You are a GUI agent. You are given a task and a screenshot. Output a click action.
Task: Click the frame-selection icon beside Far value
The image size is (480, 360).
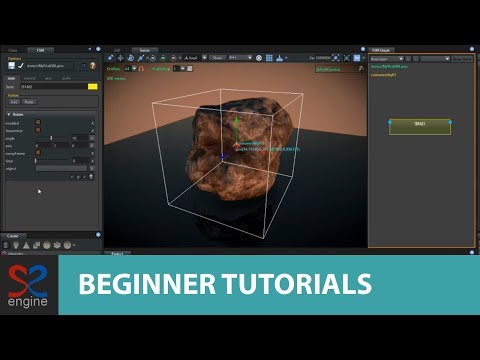click(x=336, y=58)
